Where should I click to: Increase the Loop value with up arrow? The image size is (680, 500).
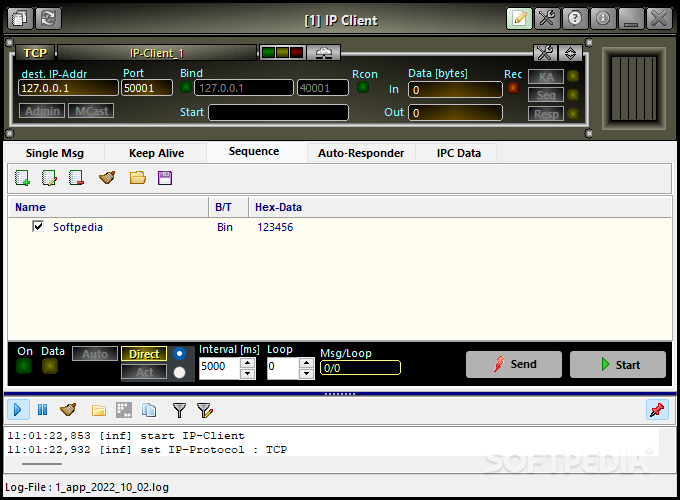pos(307,363)
